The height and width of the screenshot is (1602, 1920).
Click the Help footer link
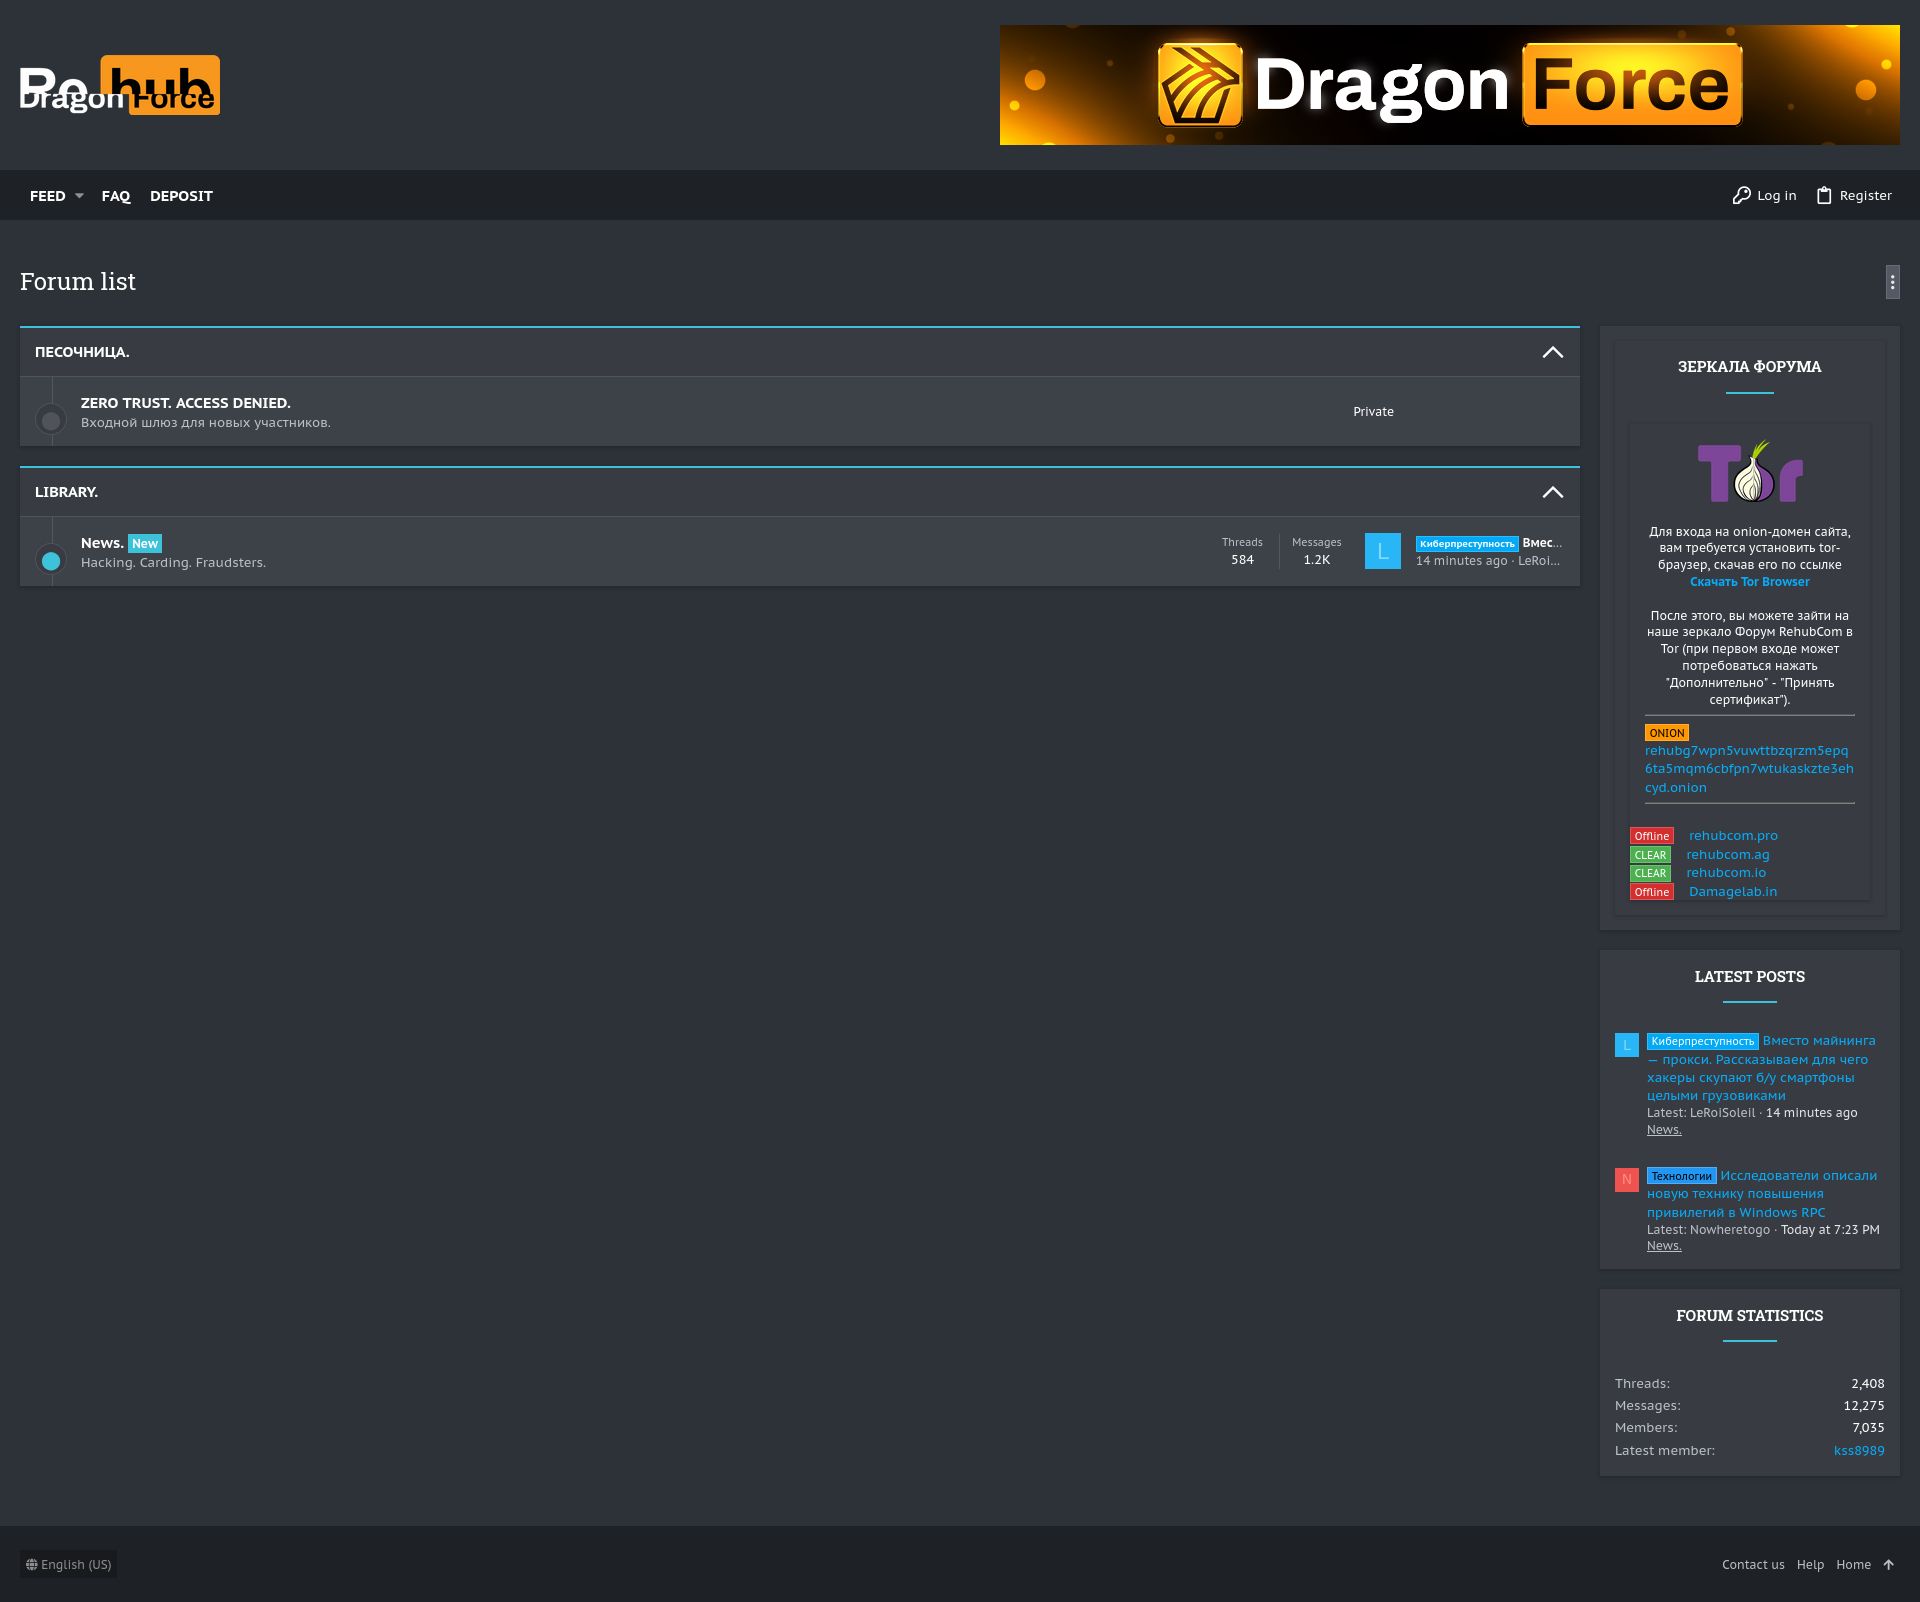click(x=1810, y=1565)
